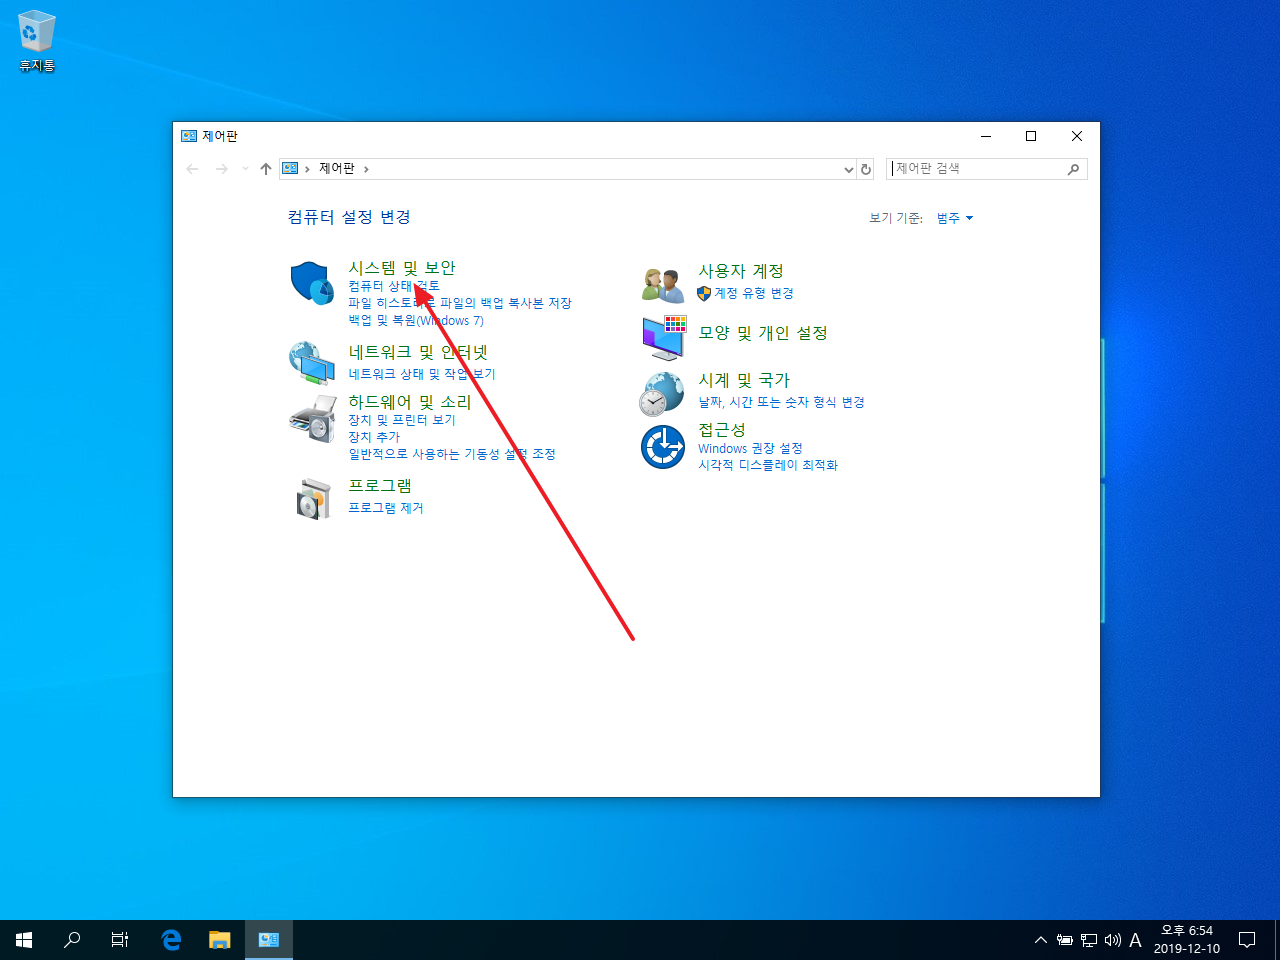Open recent locations dropdown arrow

click(246, 169)
